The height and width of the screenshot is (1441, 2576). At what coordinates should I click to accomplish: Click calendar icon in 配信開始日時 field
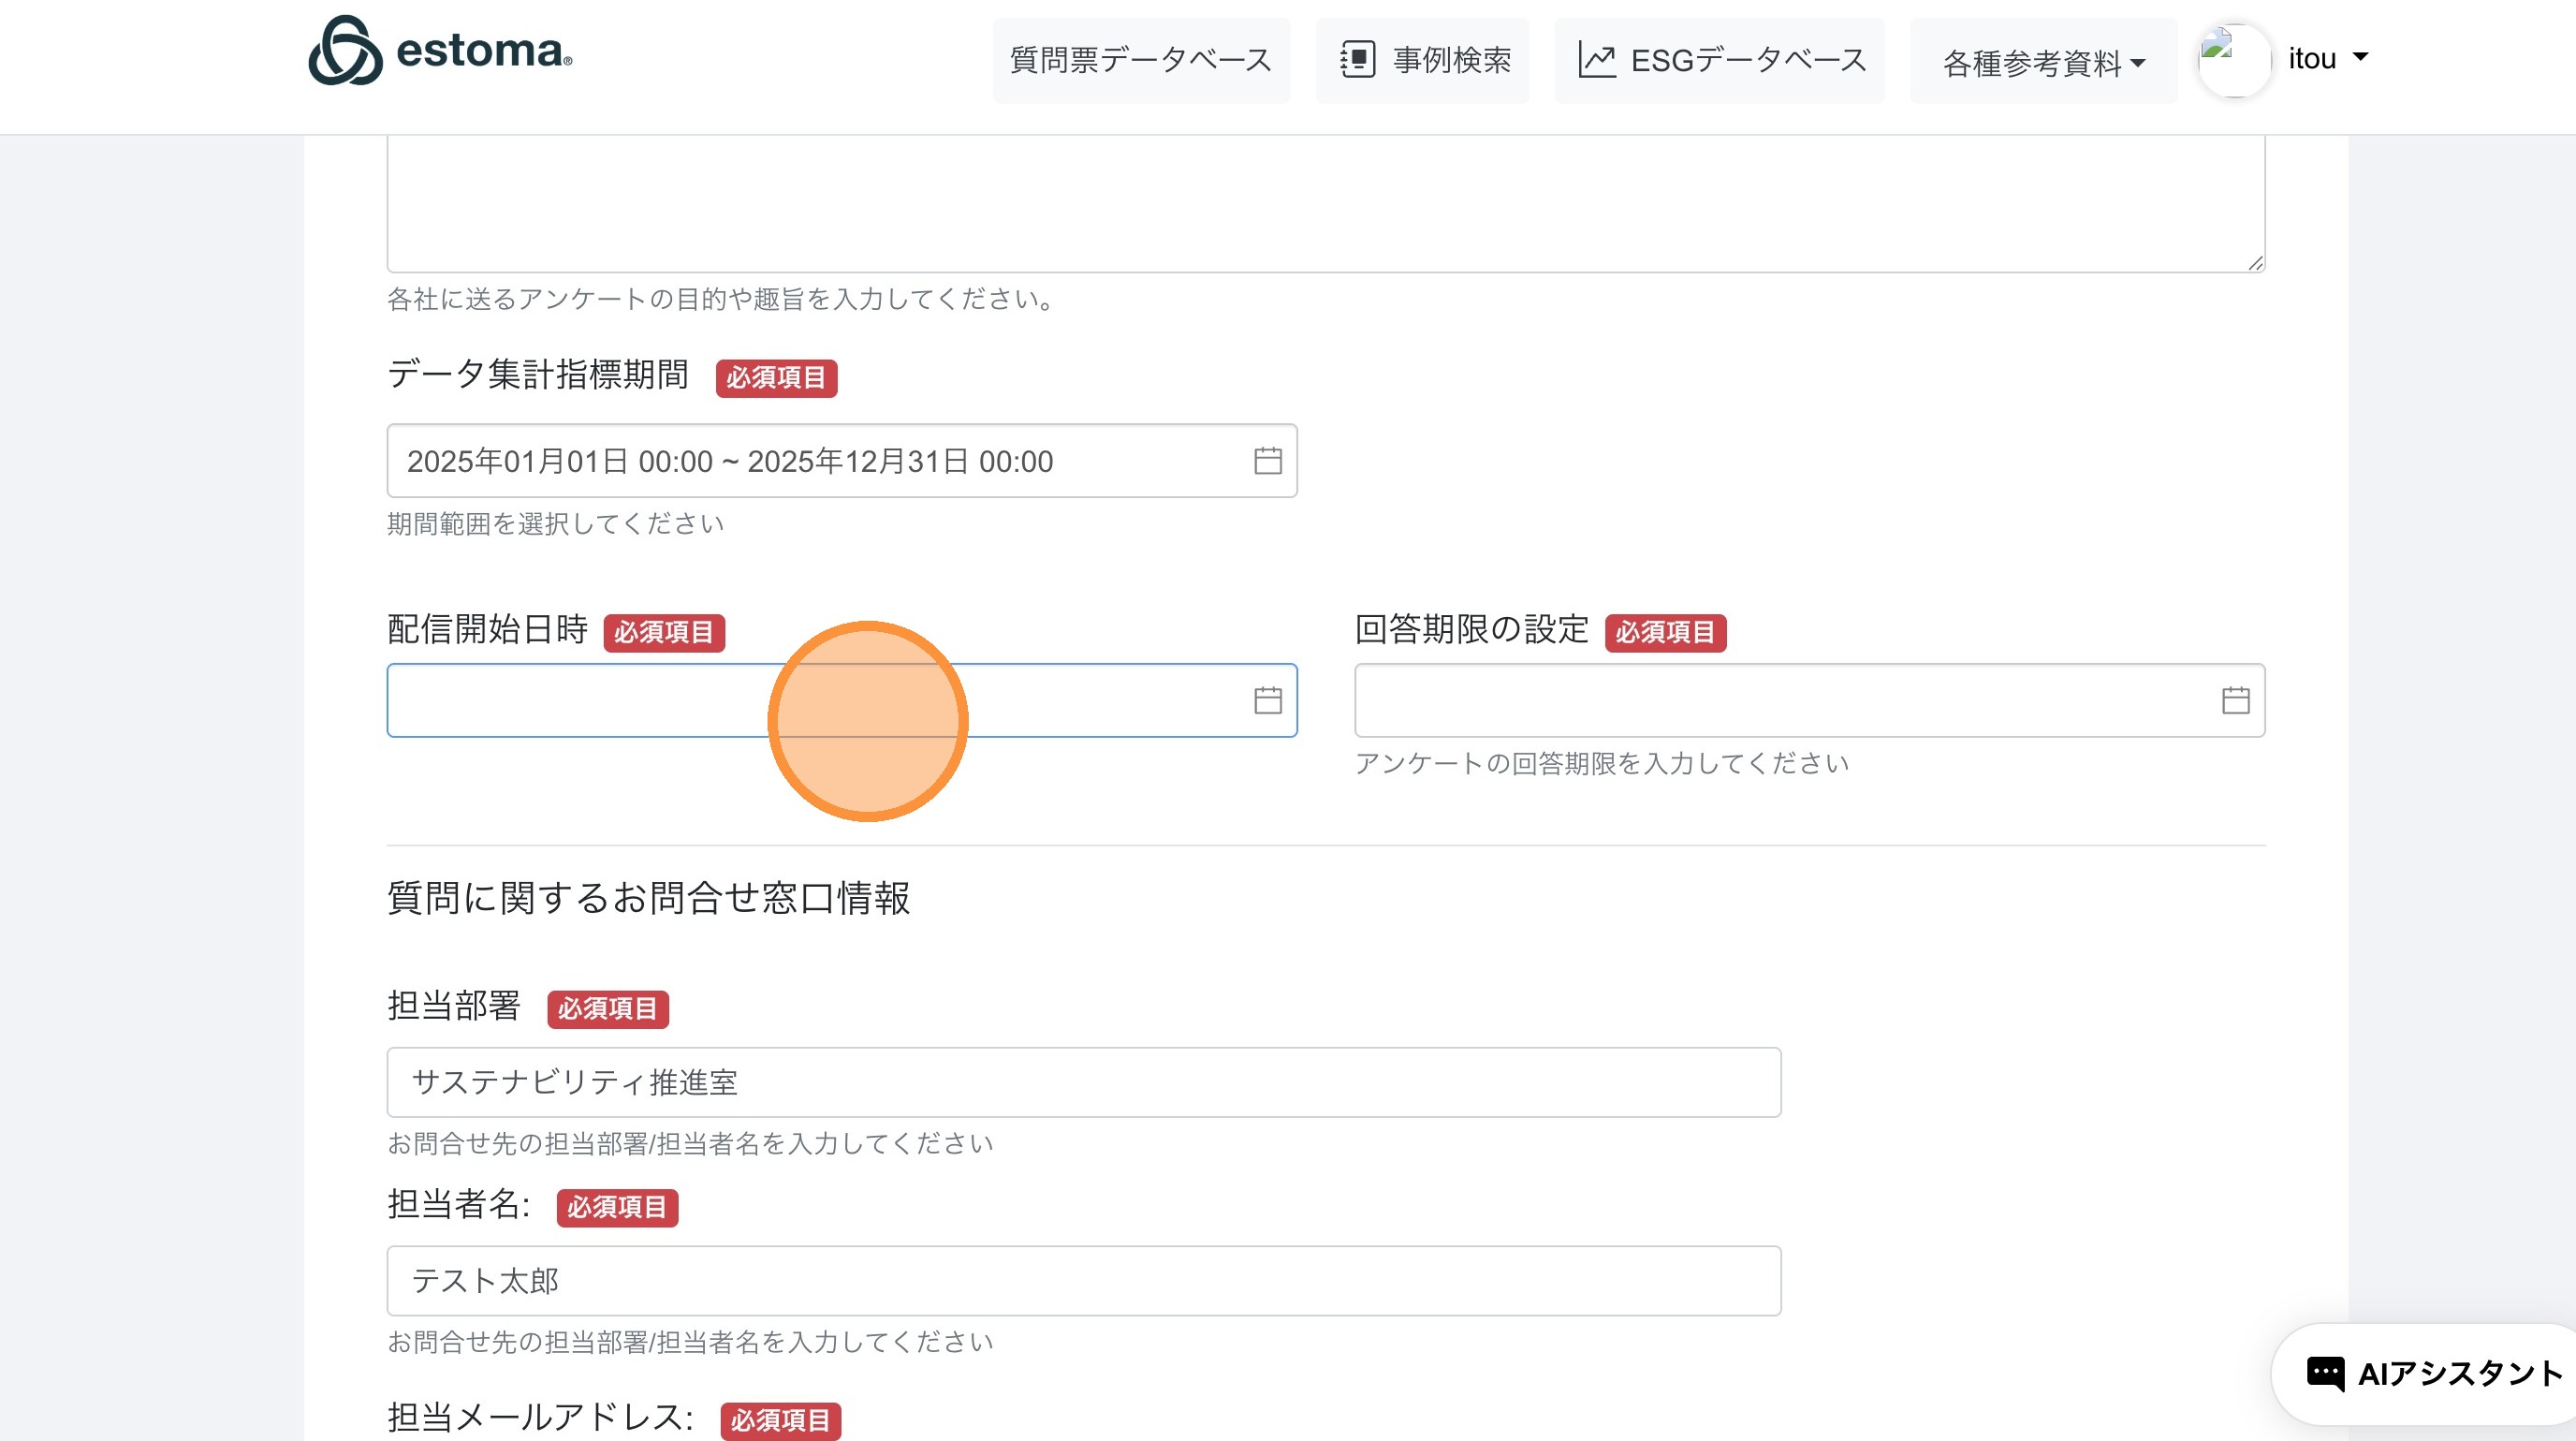[x=1267, y=700]
